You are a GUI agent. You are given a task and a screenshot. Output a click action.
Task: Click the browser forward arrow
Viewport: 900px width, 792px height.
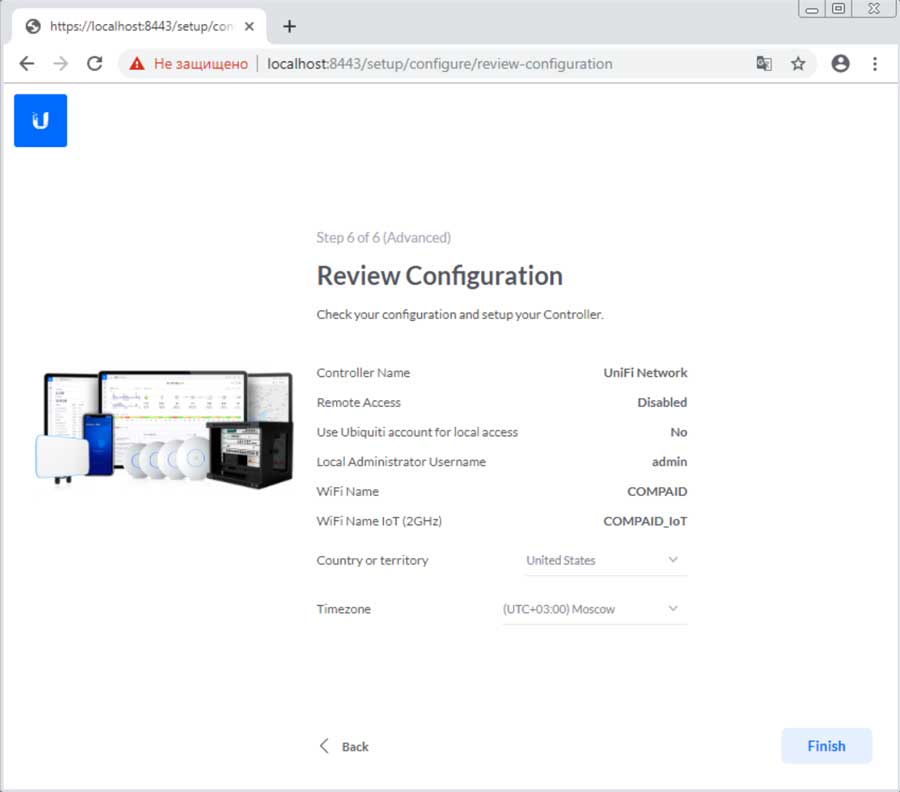click(x=60, y=63)
